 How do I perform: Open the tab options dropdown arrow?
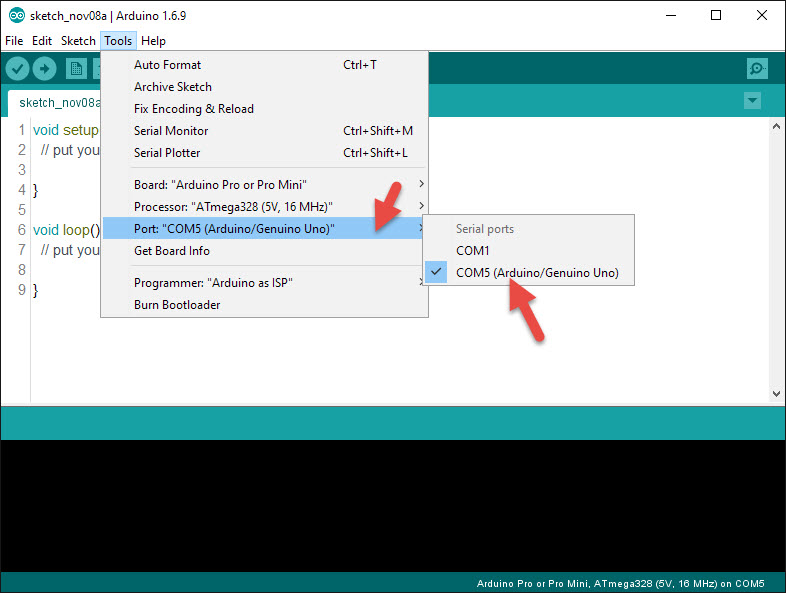pos(752,101)
